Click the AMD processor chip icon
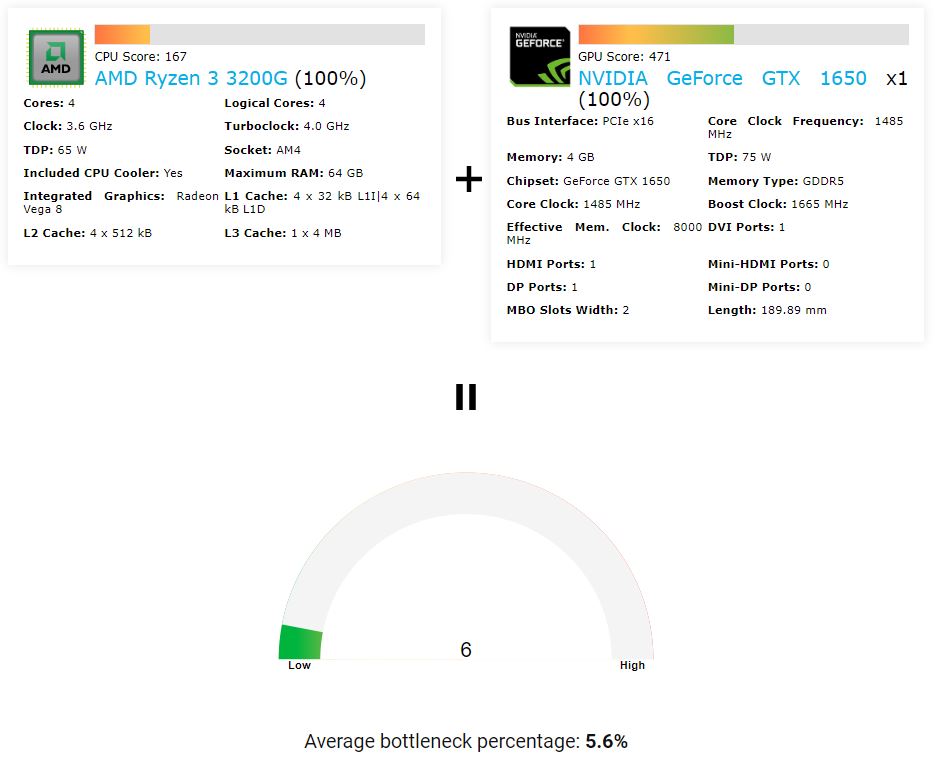Screen dimensions: 935x761 pos(56,57)
